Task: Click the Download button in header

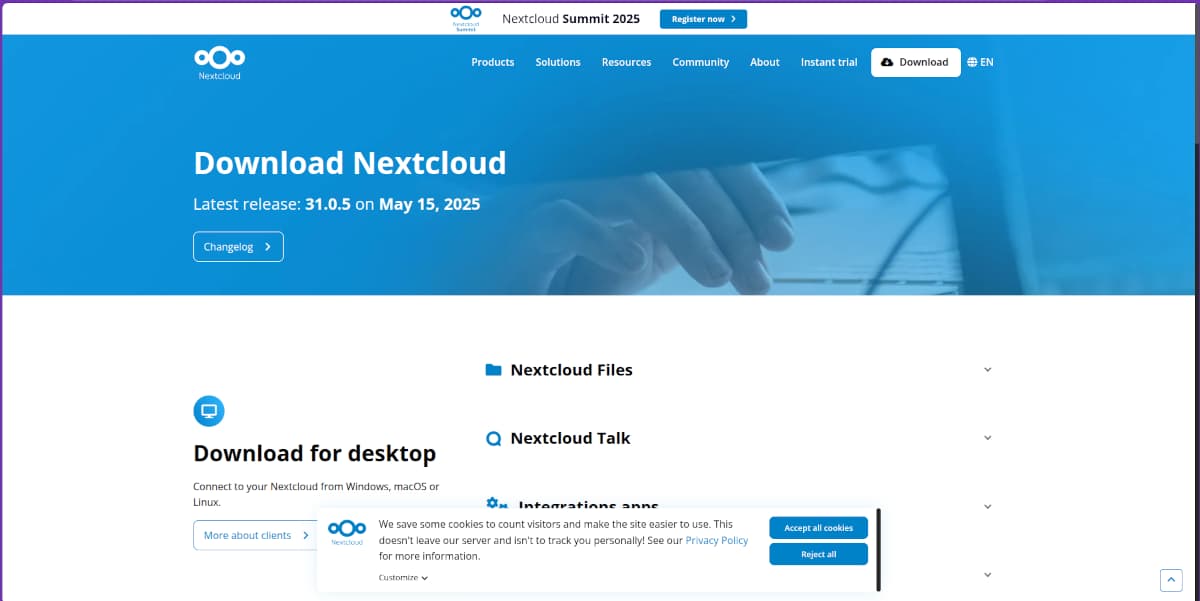Action: [915, 62]
